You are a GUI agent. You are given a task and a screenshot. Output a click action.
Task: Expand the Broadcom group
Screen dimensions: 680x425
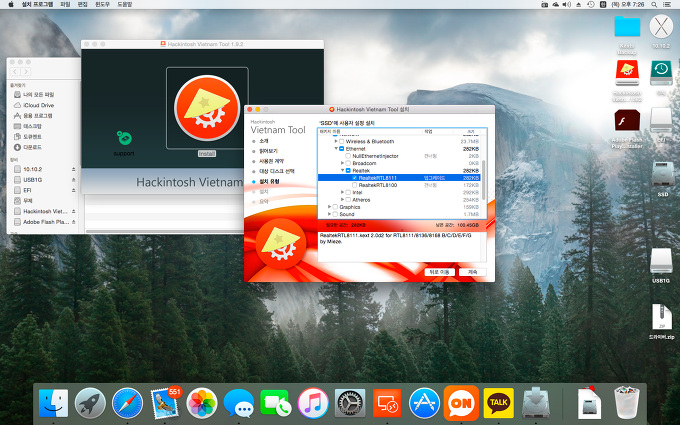click(x=342, y=163)
